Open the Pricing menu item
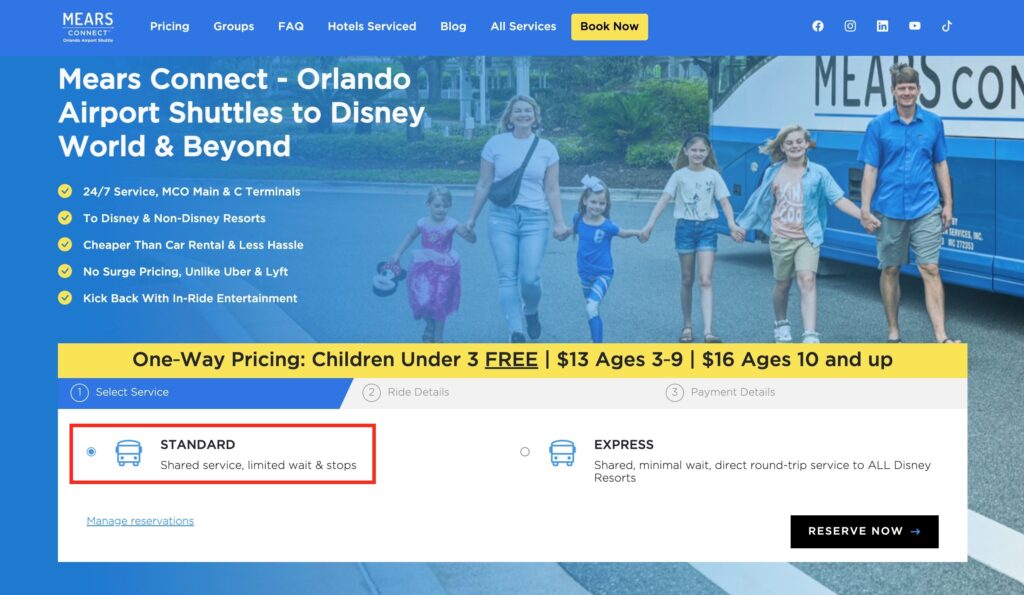 (x=169, y=27)
